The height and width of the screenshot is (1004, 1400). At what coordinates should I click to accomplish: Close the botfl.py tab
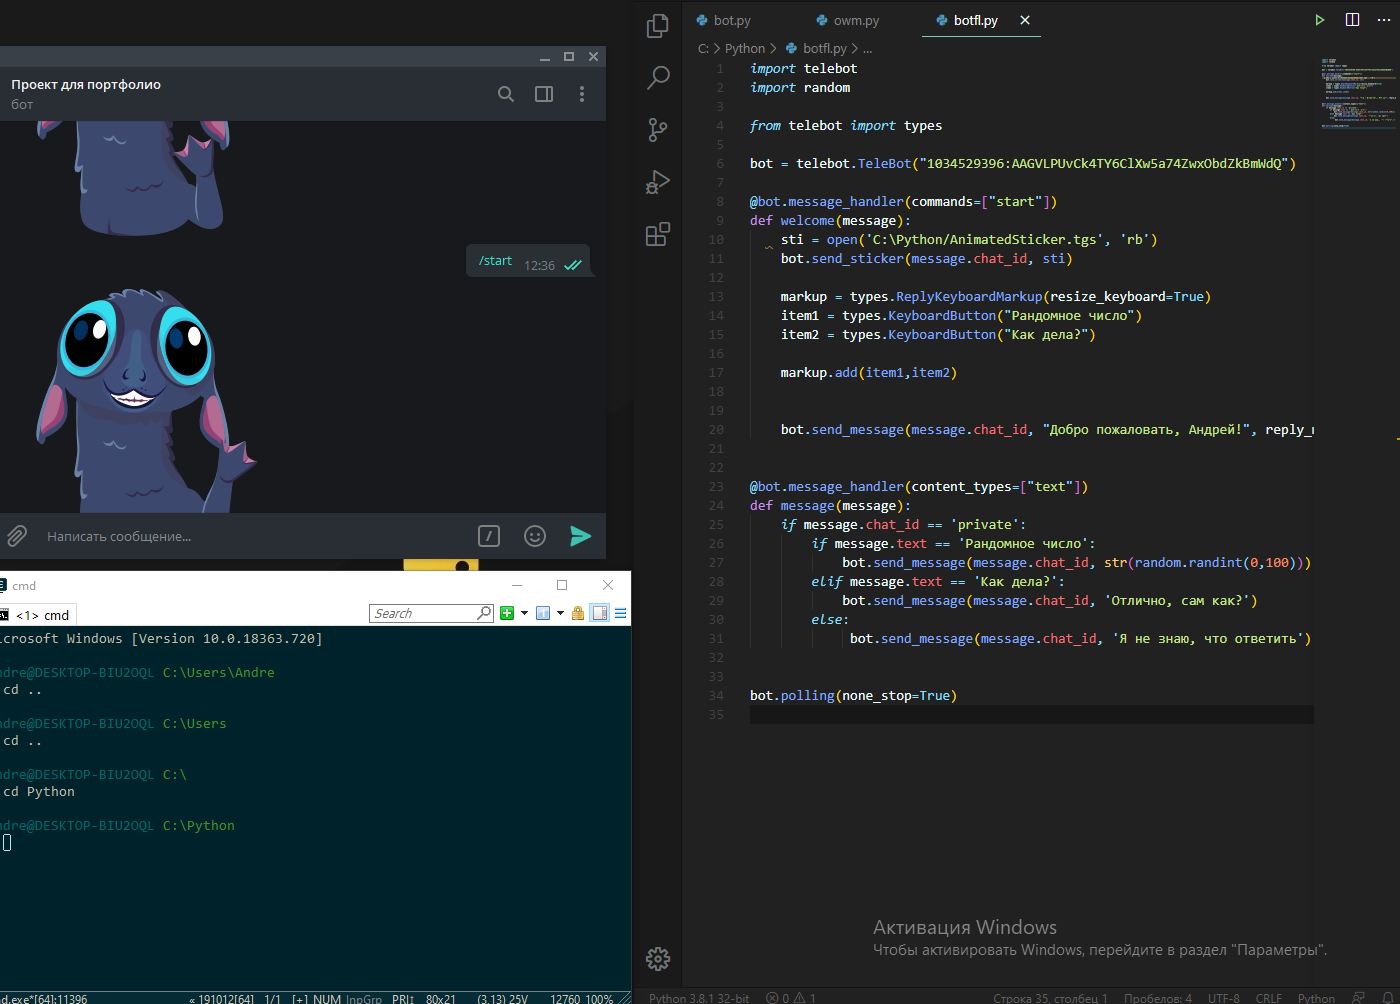click(1025, 20)
